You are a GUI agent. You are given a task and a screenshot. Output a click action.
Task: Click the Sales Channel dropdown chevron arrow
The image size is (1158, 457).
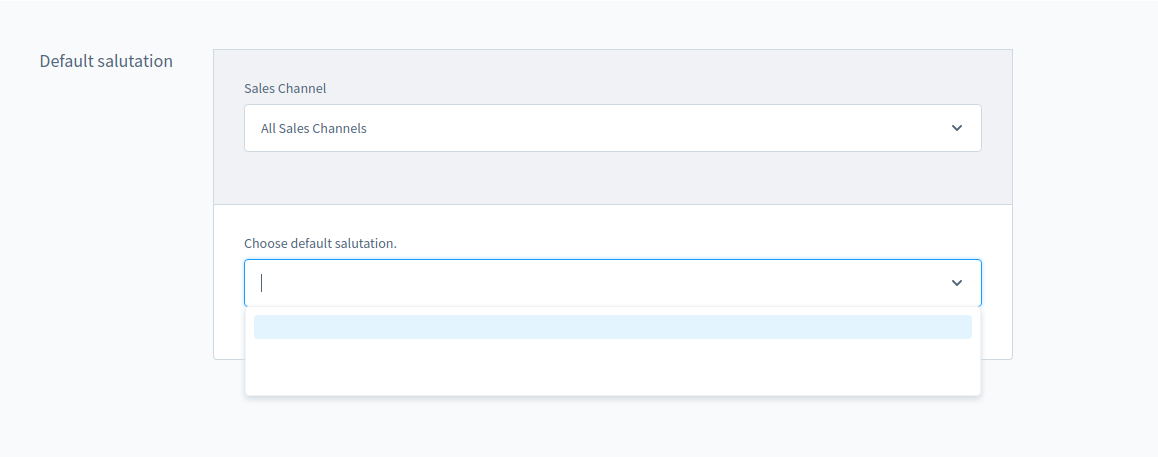point(956,128)
